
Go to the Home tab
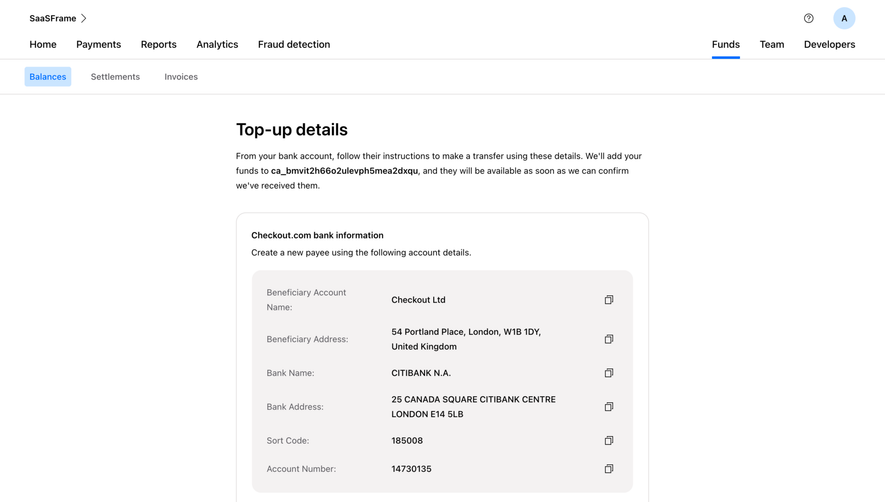pyautogui.click(x=43, y=45)
